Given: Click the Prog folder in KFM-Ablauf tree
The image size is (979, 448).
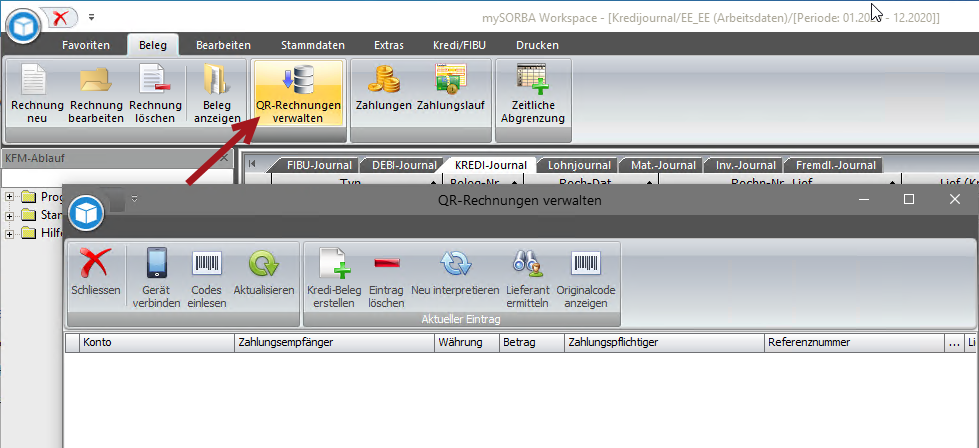Looking at the screenshot, I should click(x=41, y=197).
